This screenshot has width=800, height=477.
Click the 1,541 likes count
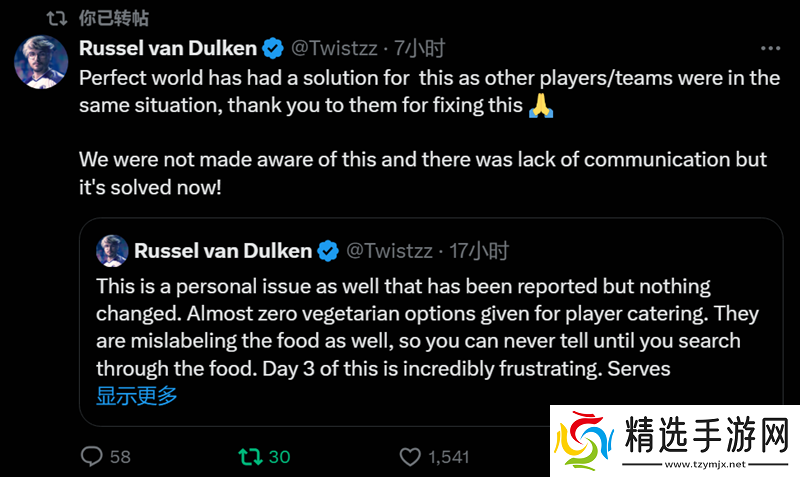click(x=448, y=456)
